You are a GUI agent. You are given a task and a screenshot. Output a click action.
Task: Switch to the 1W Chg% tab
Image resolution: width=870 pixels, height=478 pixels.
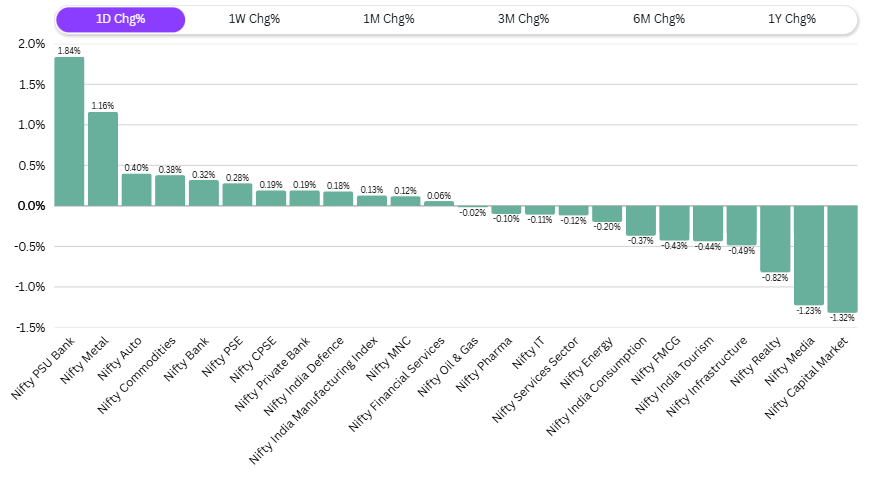pyautogui.click(x=254, y=19)
